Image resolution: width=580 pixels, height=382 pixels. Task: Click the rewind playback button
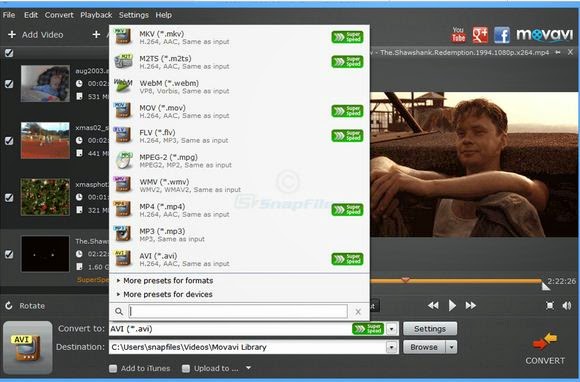tap(433, 305)
